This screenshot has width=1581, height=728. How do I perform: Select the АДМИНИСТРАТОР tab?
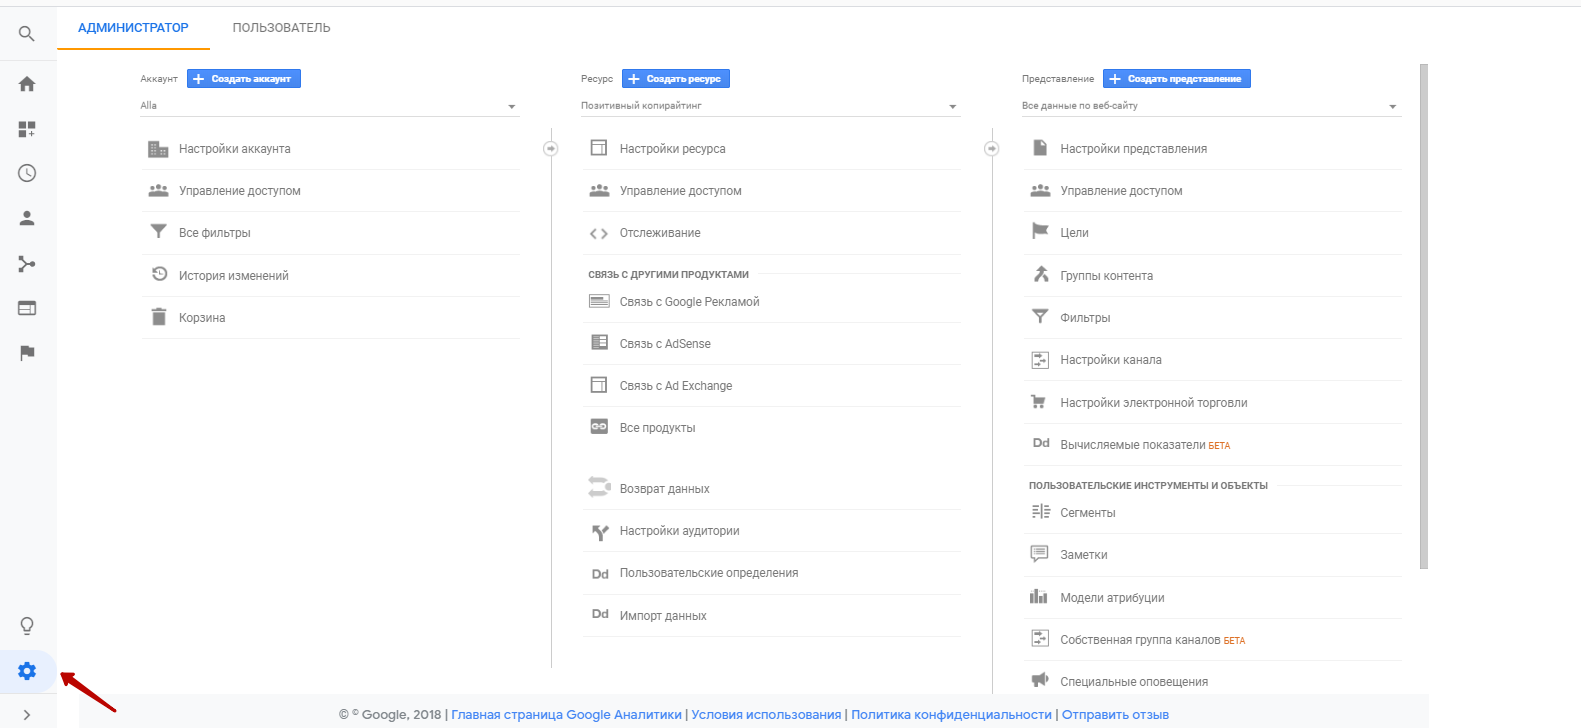pyautogui.click(x=133, y=28)
